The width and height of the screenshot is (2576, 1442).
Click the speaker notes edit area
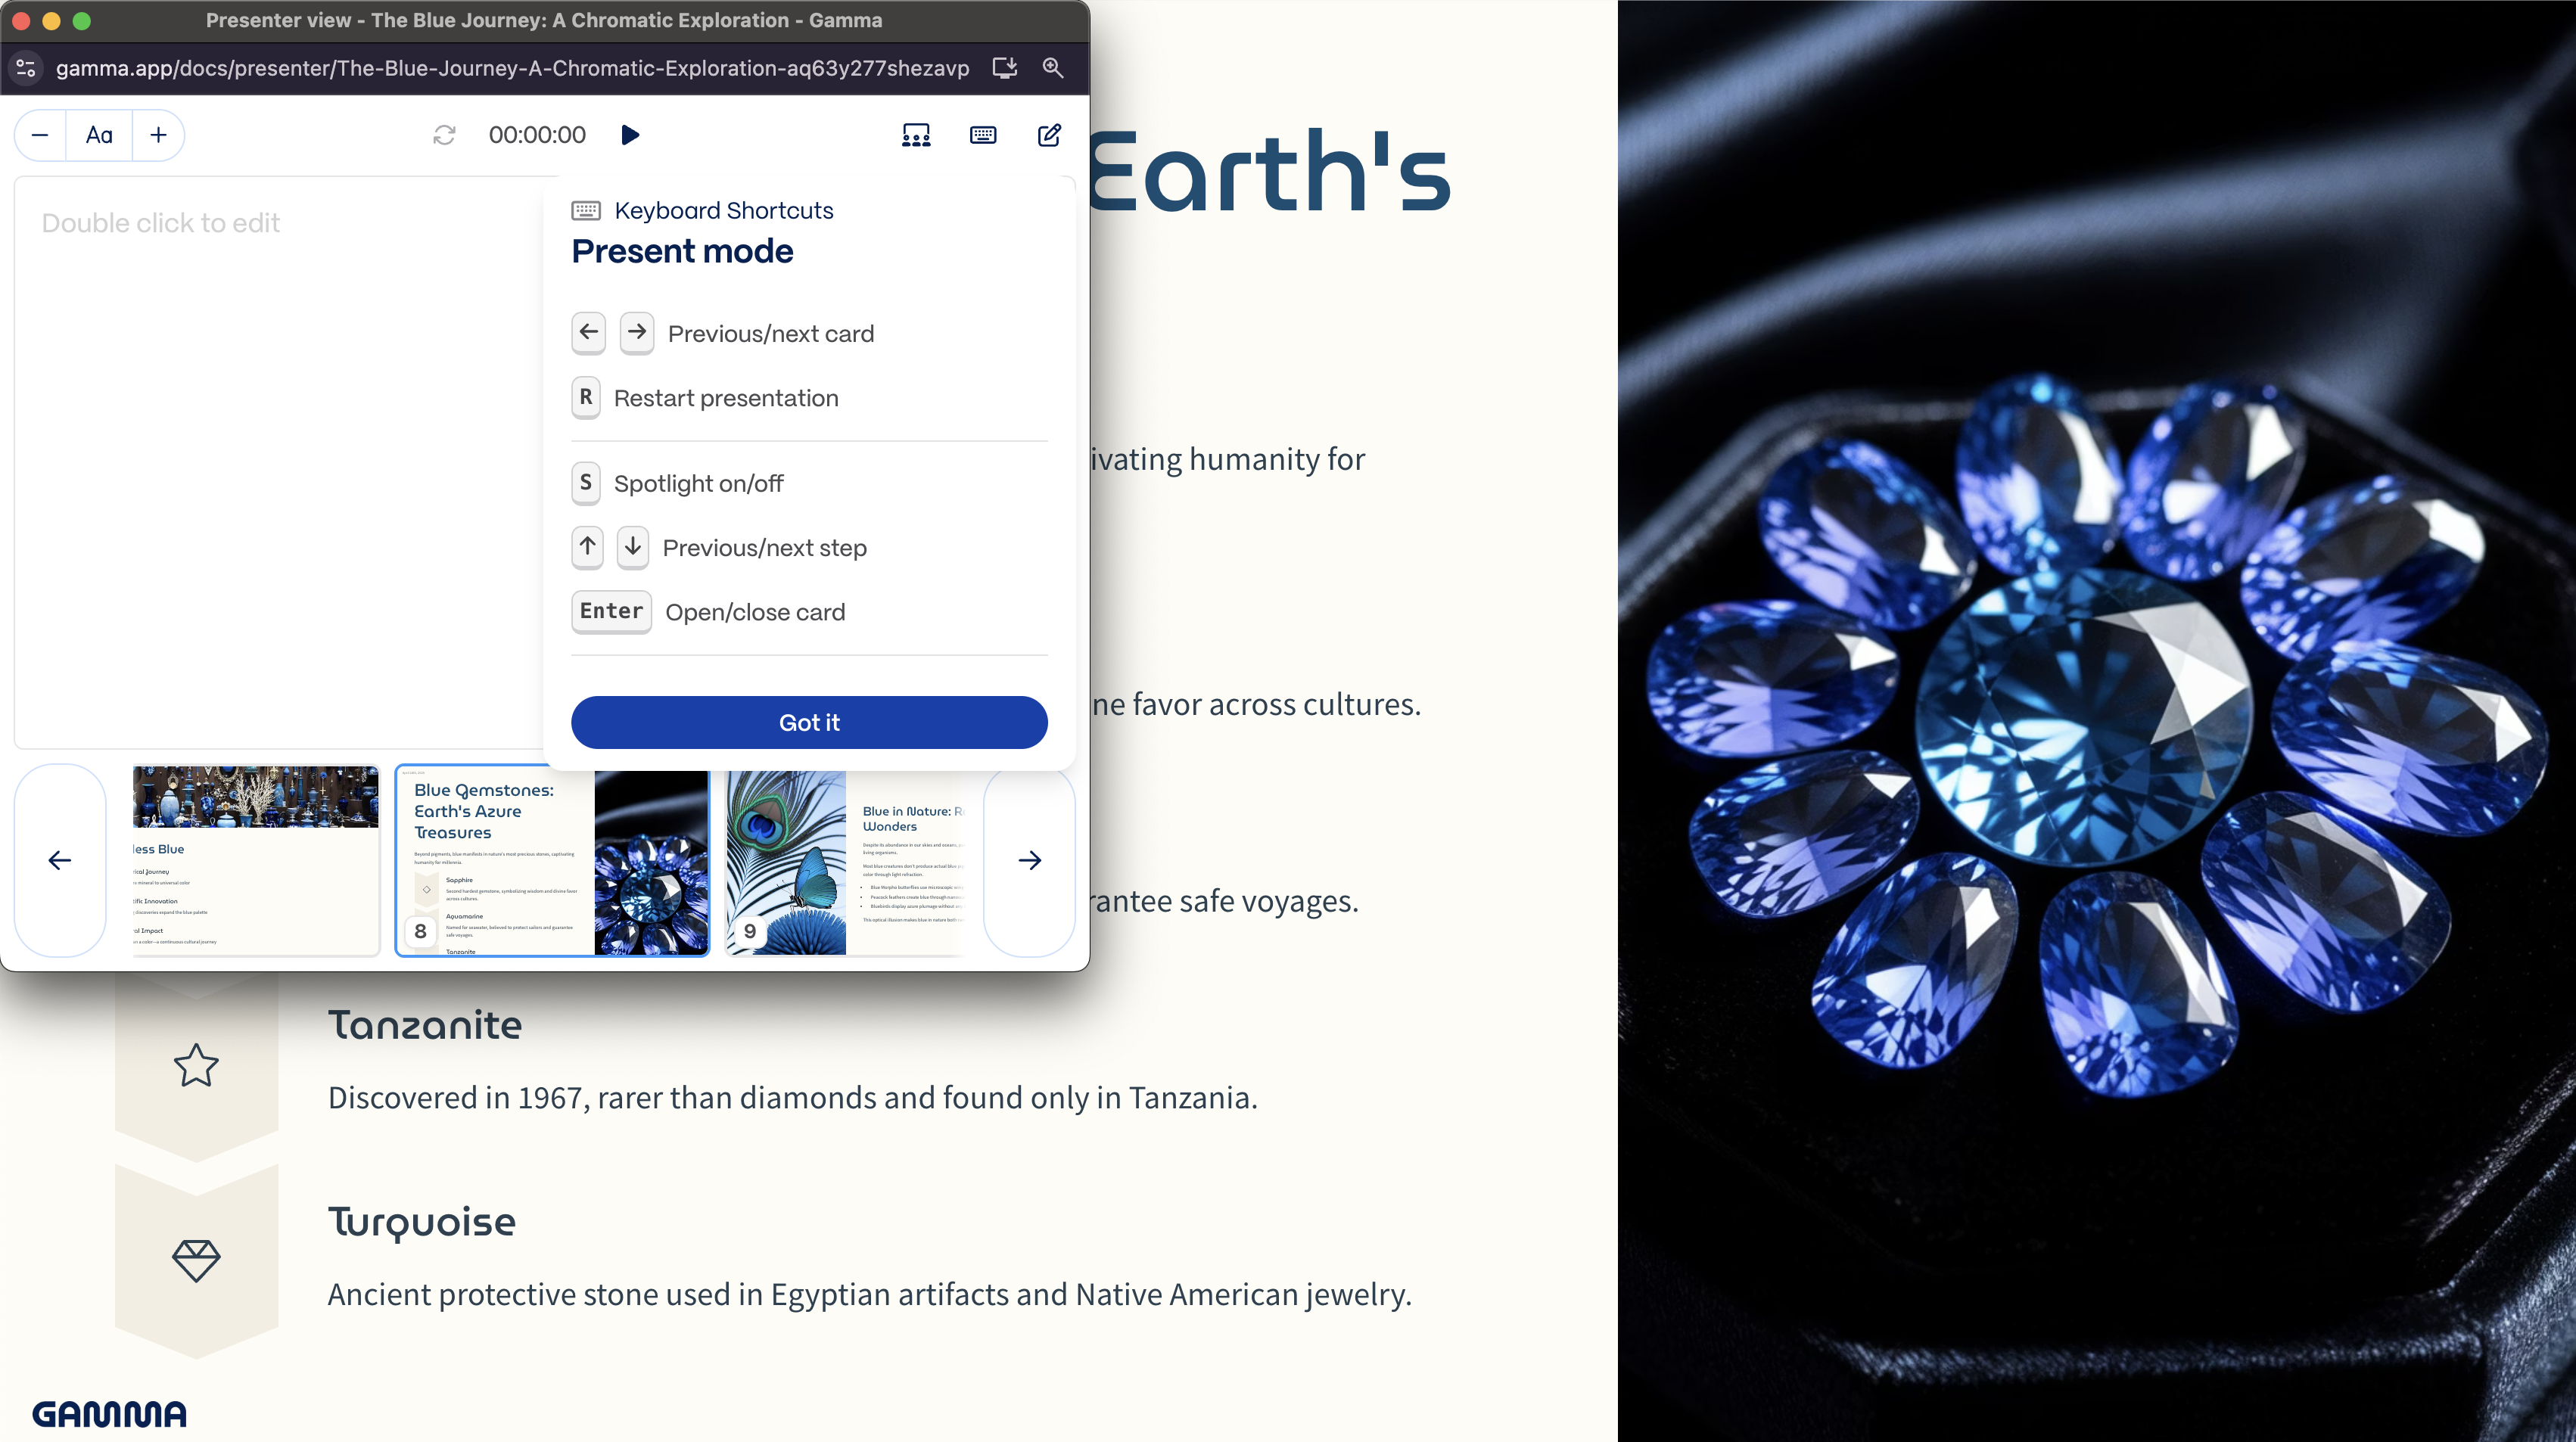(x=280, y=462)
